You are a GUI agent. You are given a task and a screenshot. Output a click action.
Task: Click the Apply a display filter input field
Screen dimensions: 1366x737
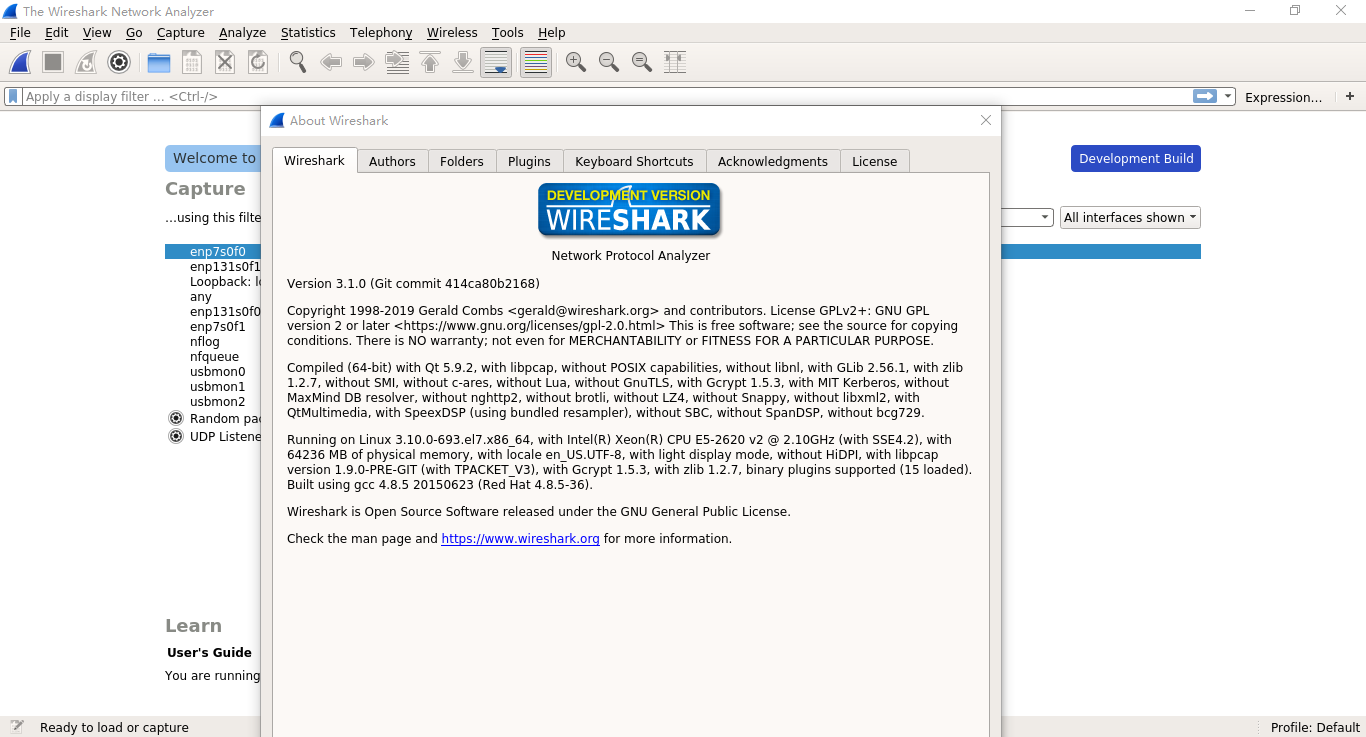[x=400, y=96]
